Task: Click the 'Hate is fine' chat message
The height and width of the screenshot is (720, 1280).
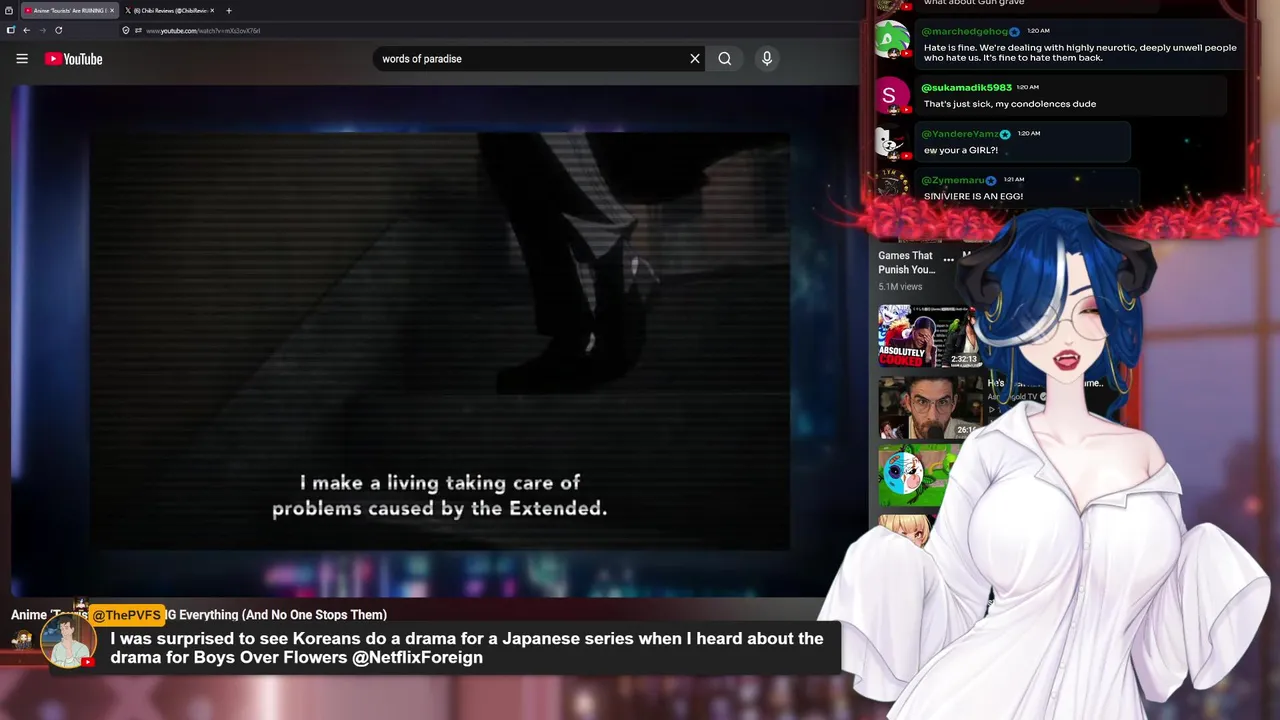Action: (1080, 52)
